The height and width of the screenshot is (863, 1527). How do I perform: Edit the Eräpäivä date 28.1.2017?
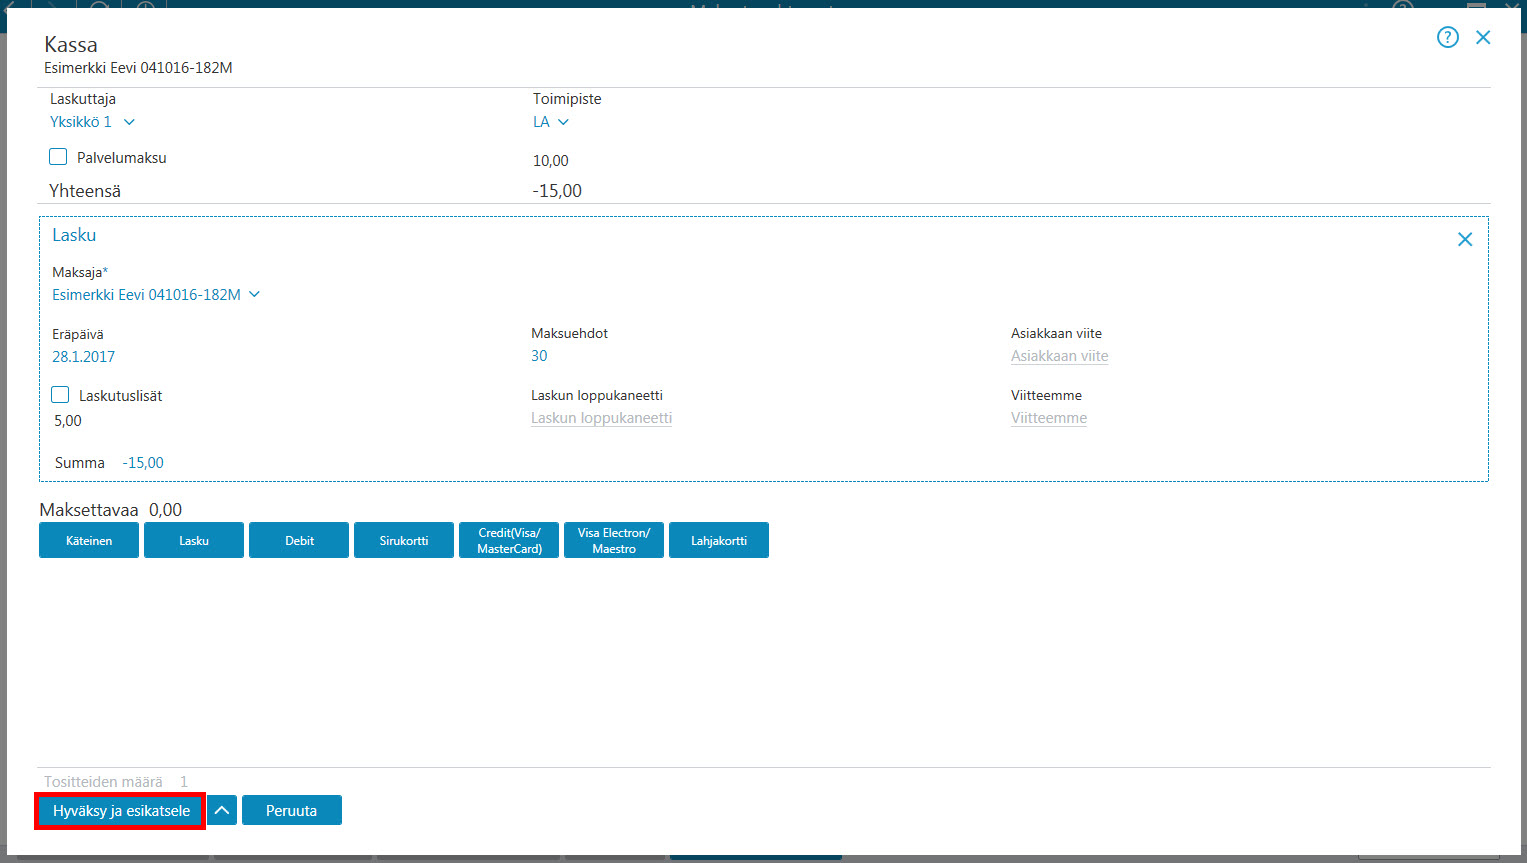[84, 357]
